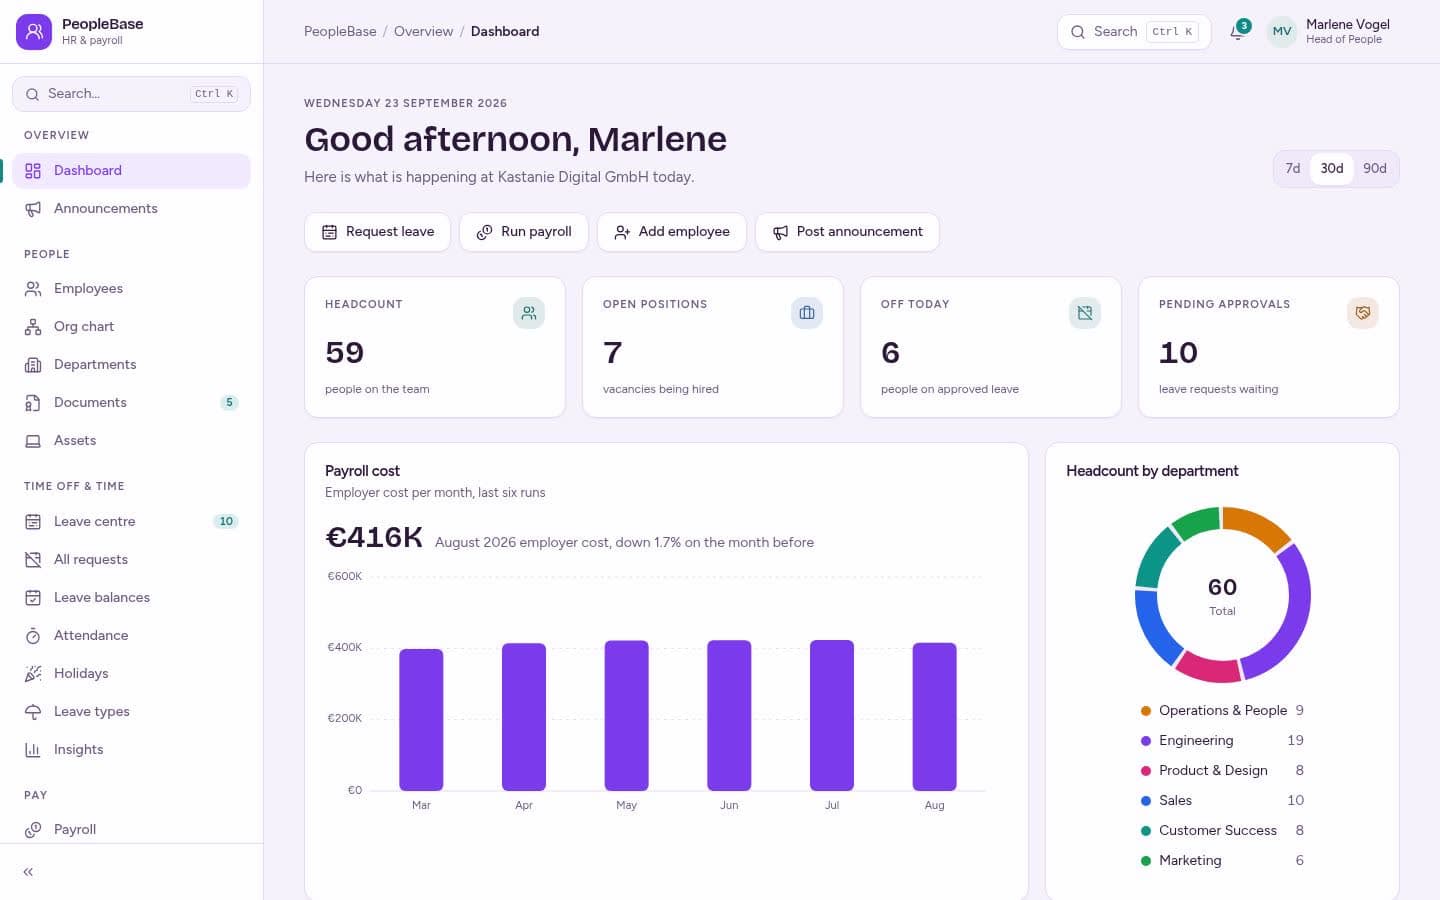Open Employees page

tap(131, 288)
